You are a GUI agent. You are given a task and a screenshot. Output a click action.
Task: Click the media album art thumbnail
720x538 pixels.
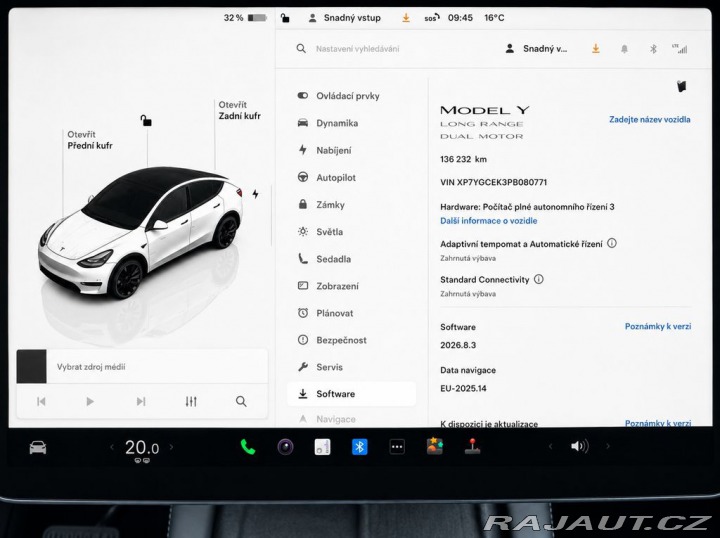[32, 366]
